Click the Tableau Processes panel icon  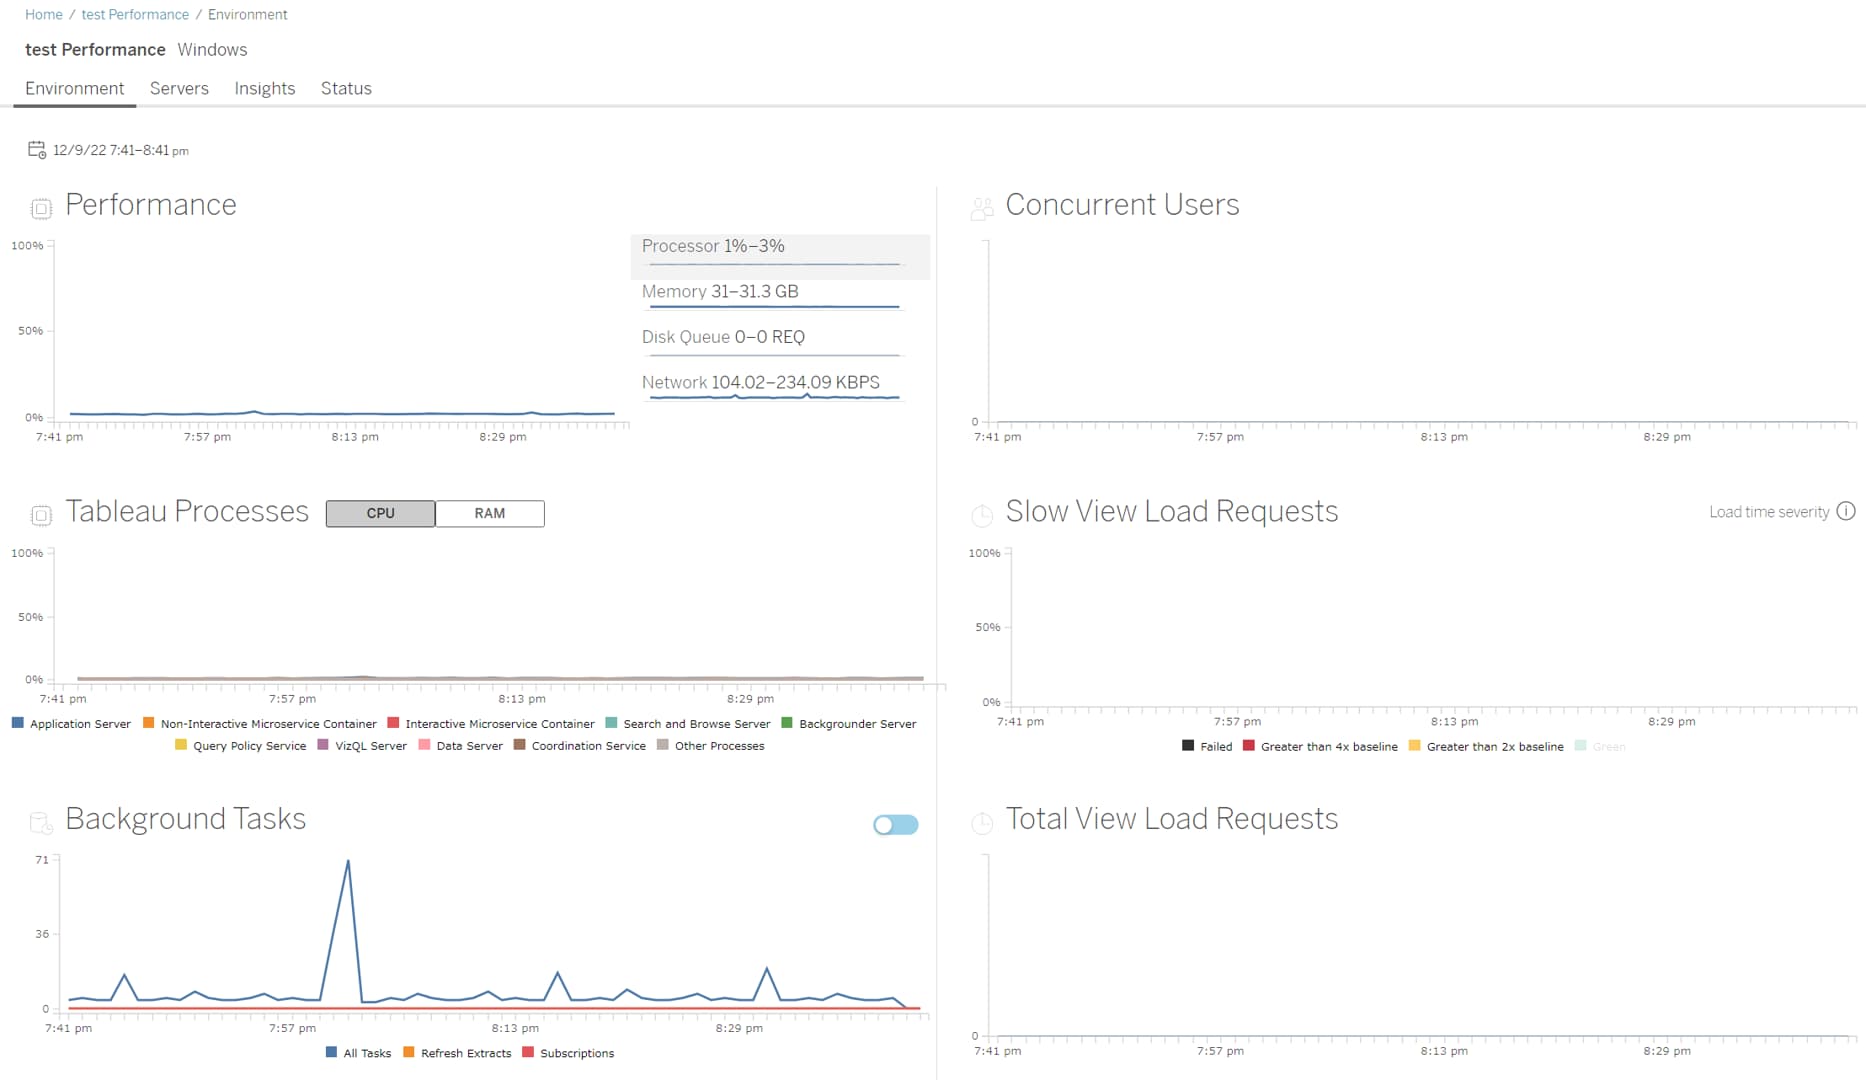click(40, 515)
